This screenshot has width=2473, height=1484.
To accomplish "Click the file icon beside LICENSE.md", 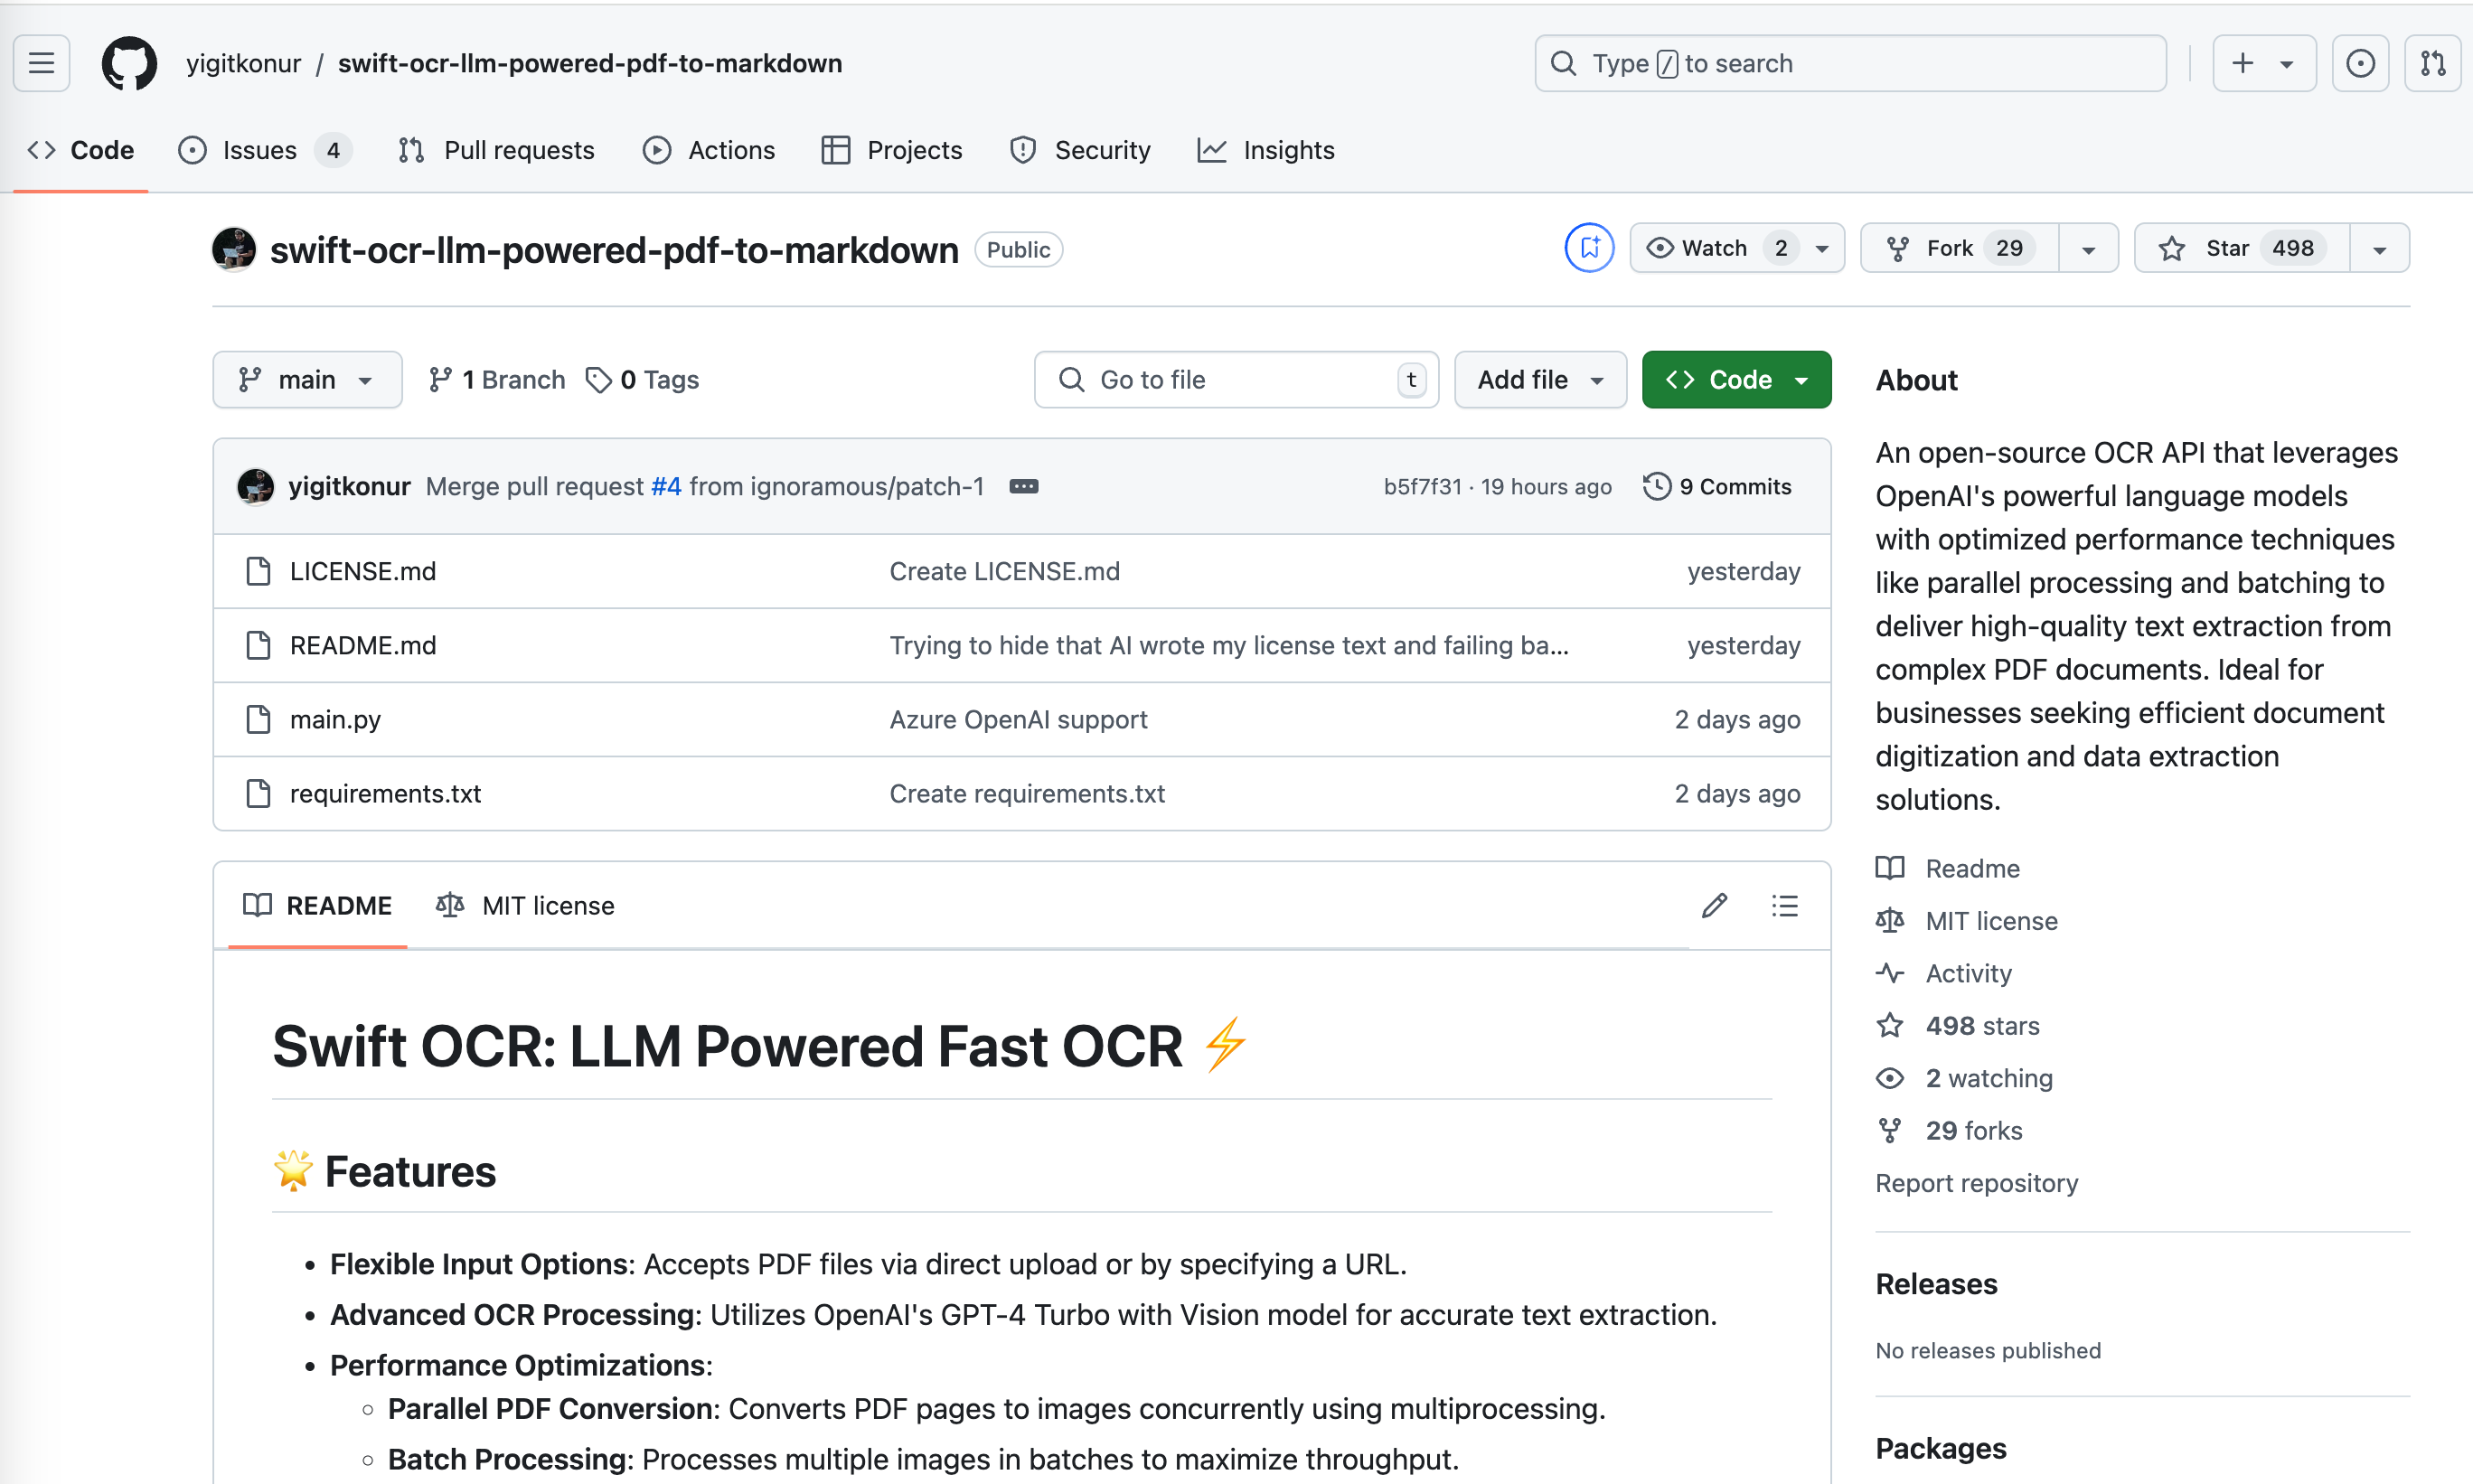I will tap(258, 571).
